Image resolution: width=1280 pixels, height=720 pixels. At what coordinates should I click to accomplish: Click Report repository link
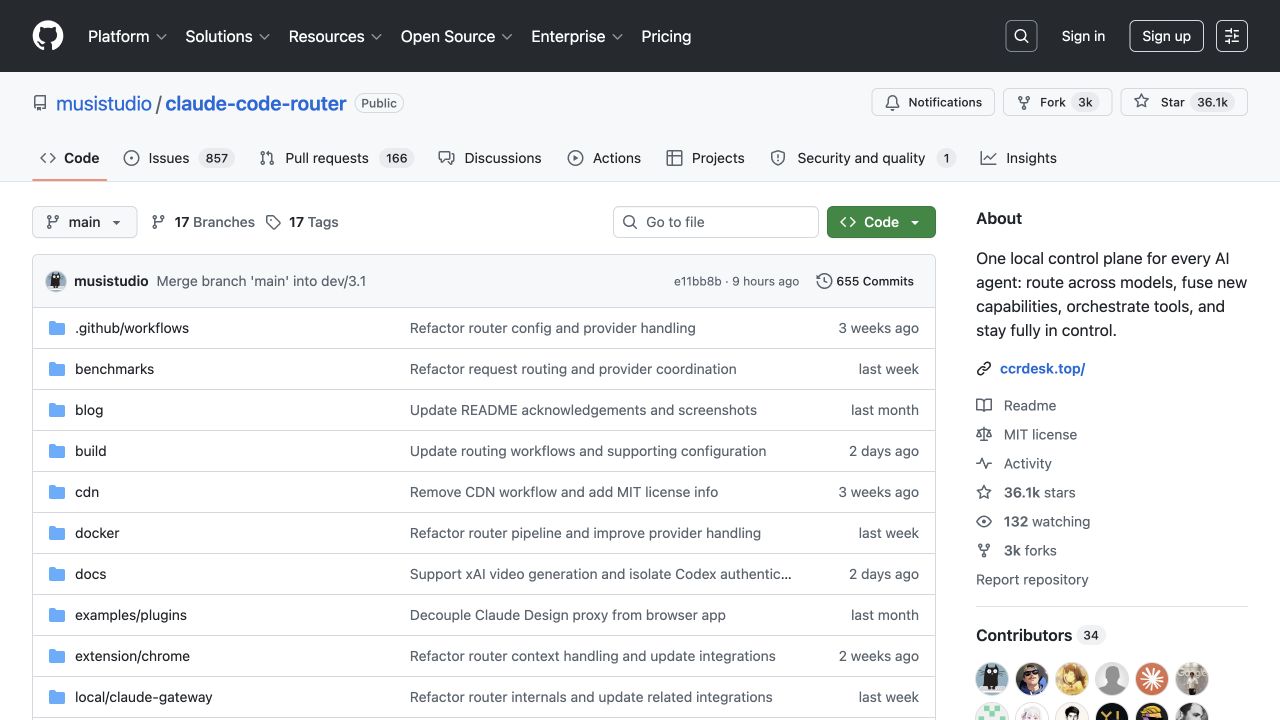[x=1032, y=579]
